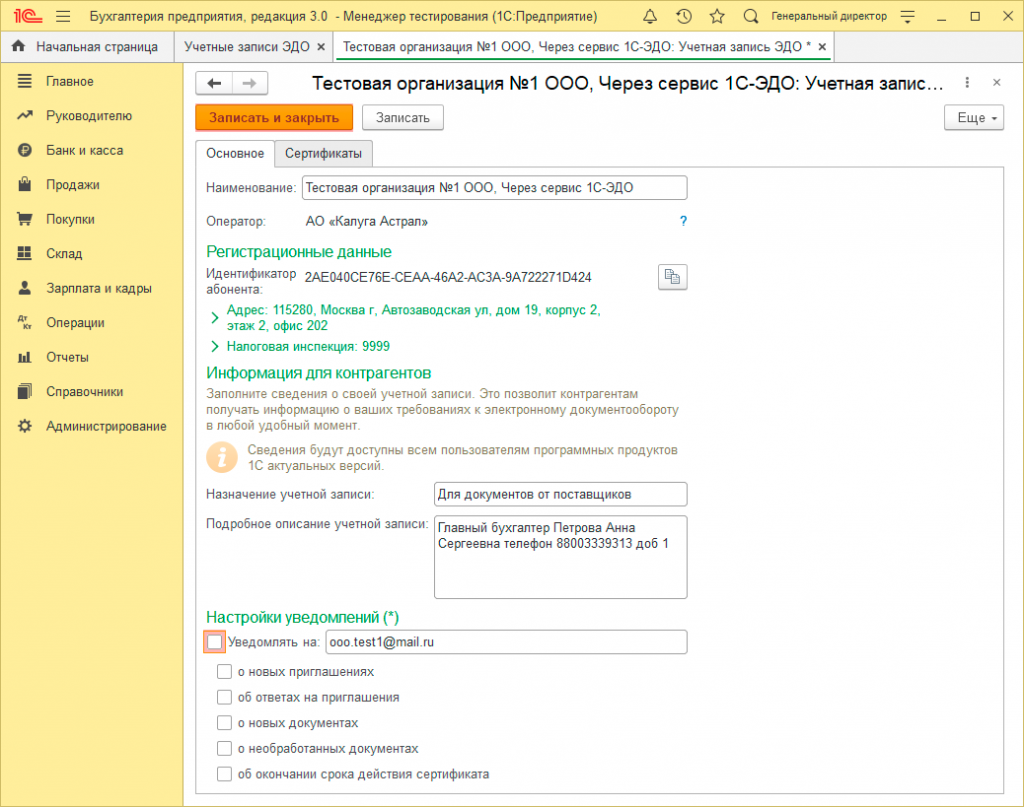Check о необработанных документах
Screen dimensions: 1024x807
224,748
